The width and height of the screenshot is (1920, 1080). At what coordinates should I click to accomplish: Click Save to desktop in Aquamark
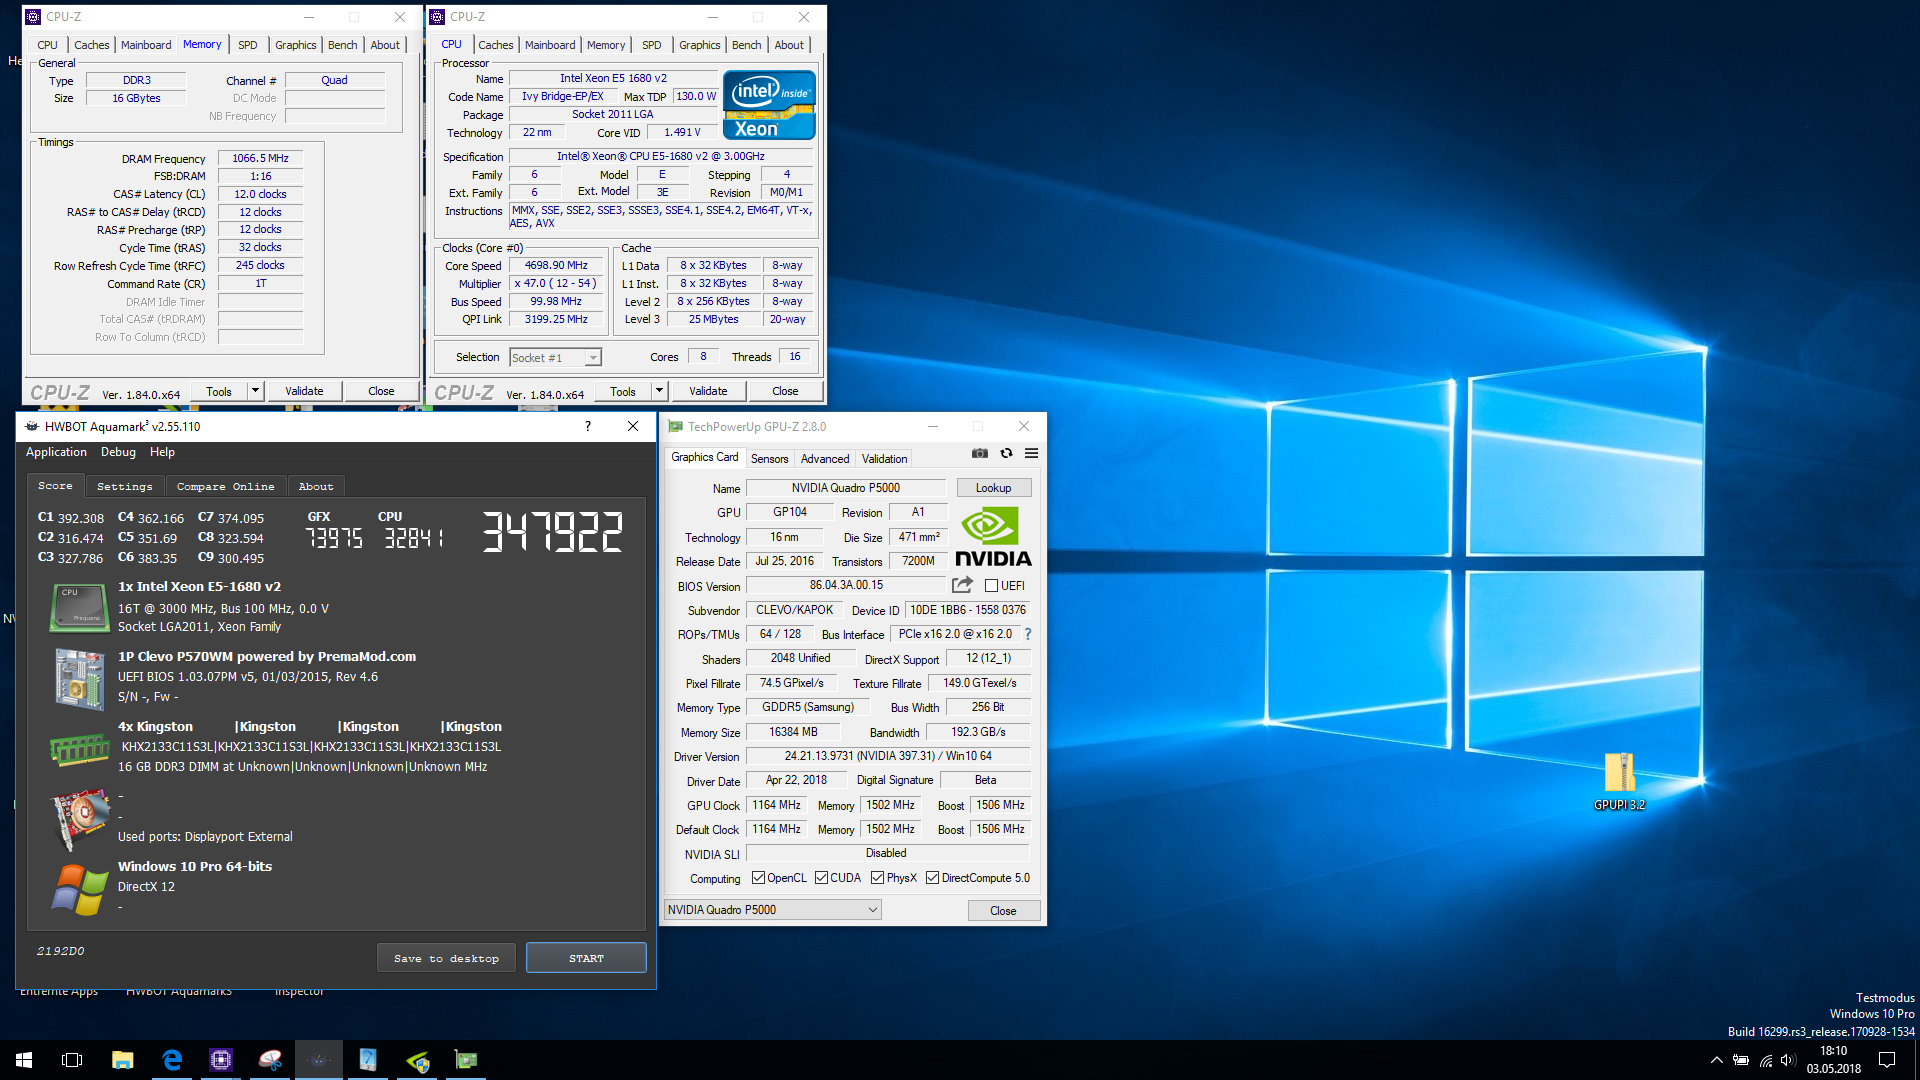click(446, 958)
